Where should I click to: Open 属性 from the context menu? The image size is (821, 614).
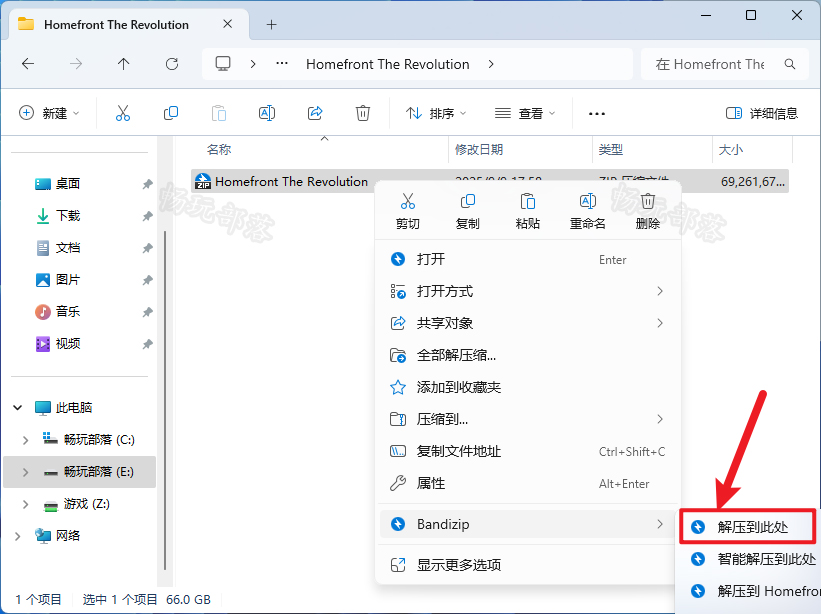click(528, 483)
